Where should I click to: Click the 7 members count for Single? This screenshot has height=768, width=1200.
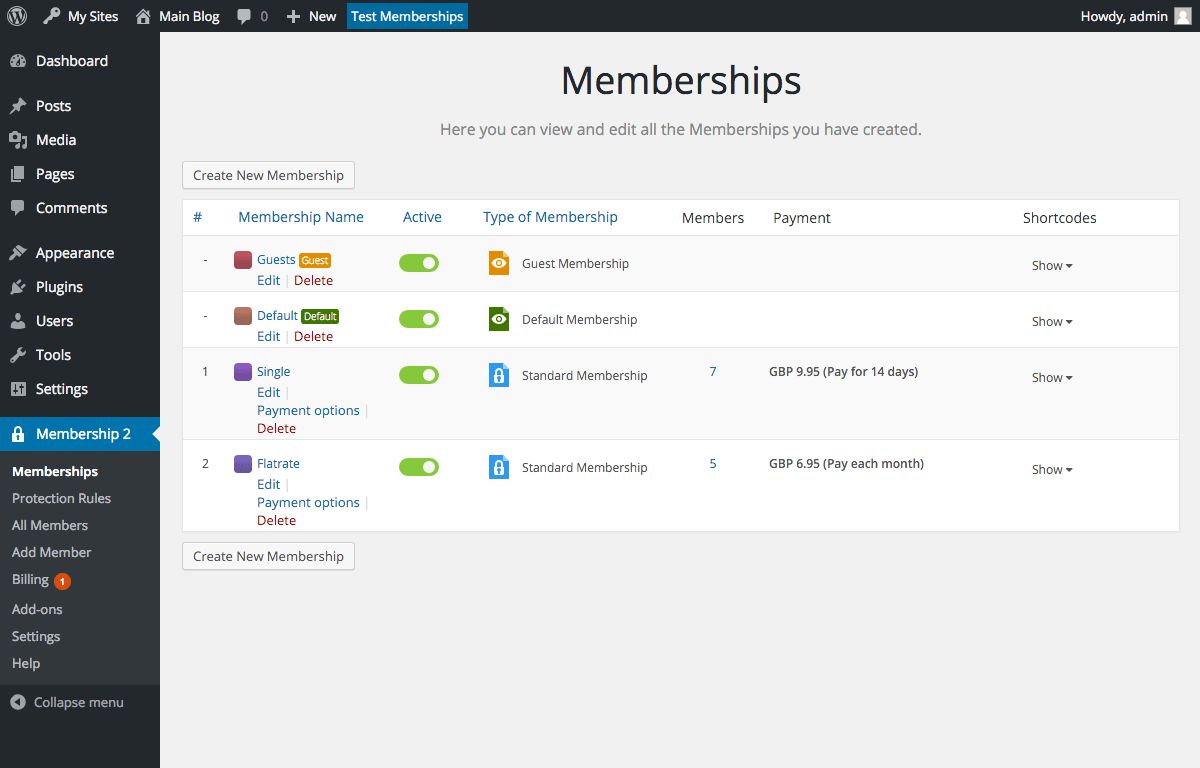[x=712, y=371]
